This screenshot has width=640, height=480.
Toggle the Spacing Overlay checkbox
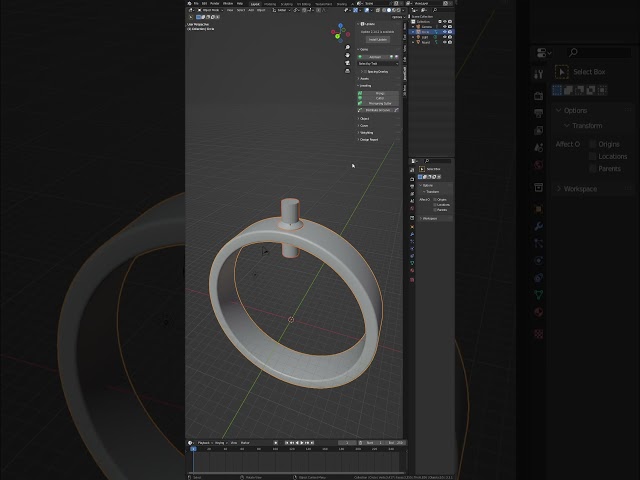pos(365,72)
